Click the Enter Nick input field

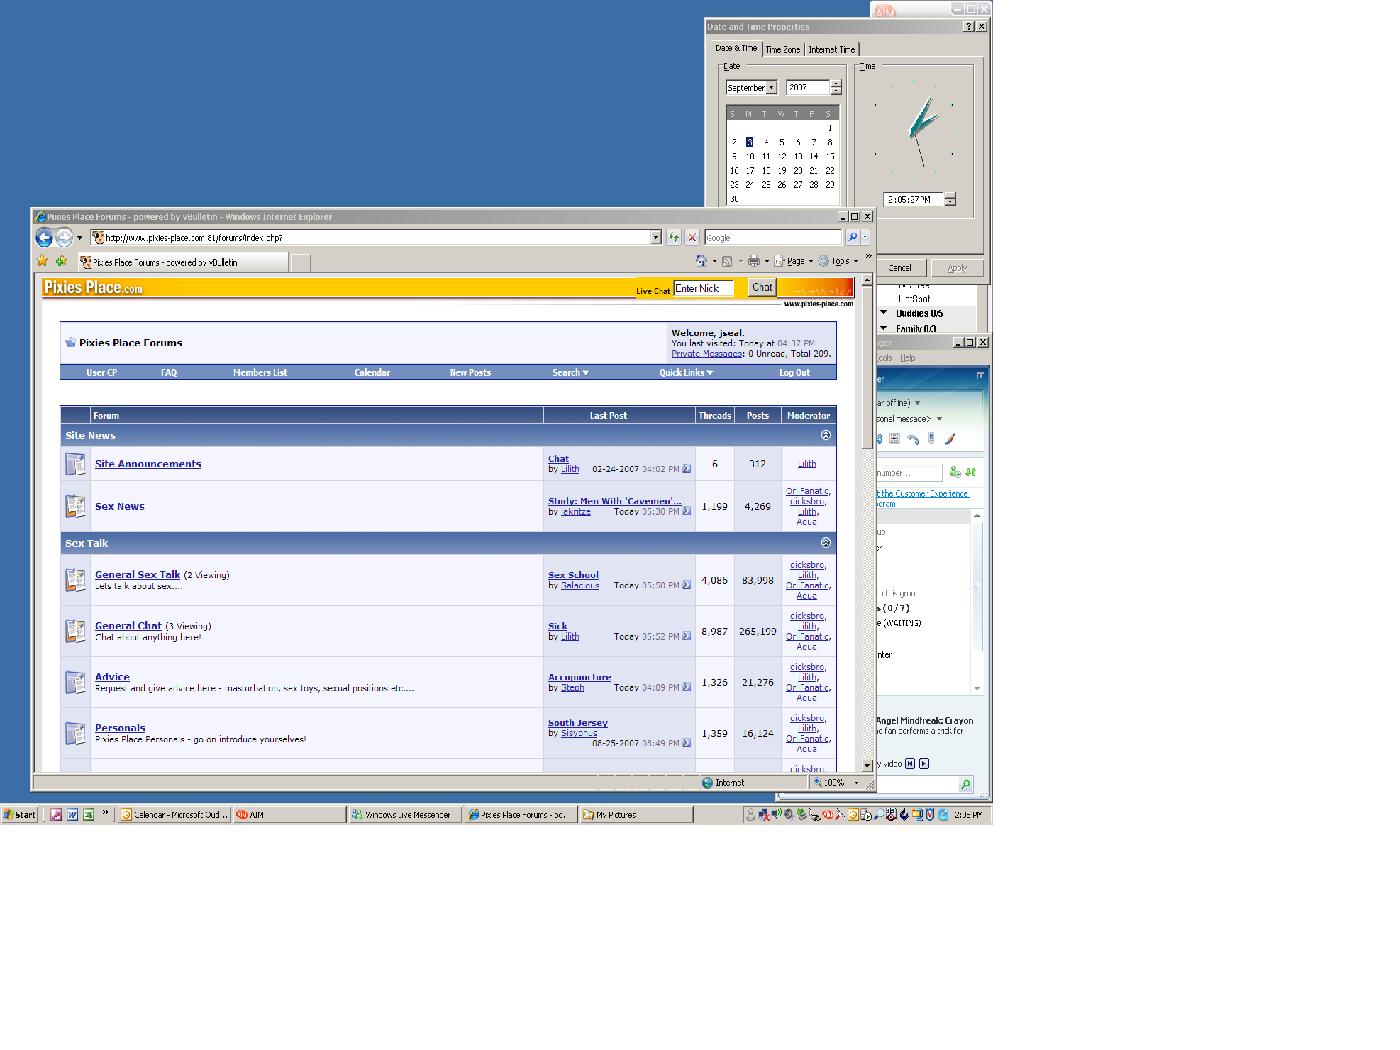coord(703,288)
